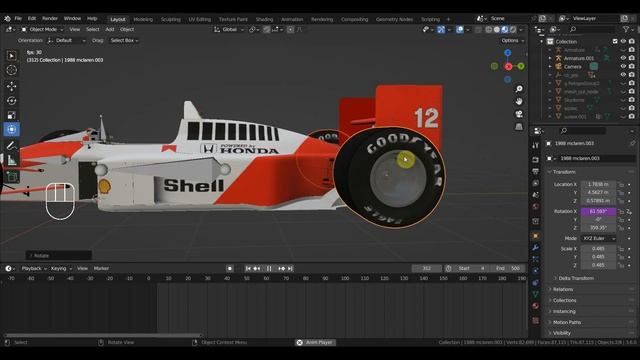Toggle camera view icon in viewport

coord(519,114)
